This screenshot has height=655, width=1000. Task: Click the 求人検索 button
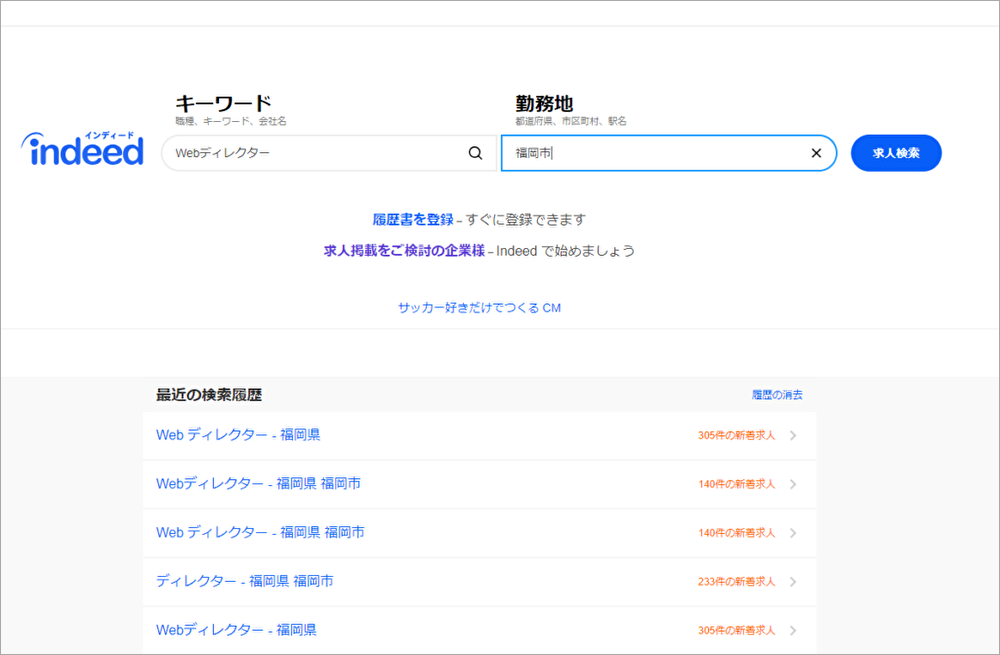(896, 153)
